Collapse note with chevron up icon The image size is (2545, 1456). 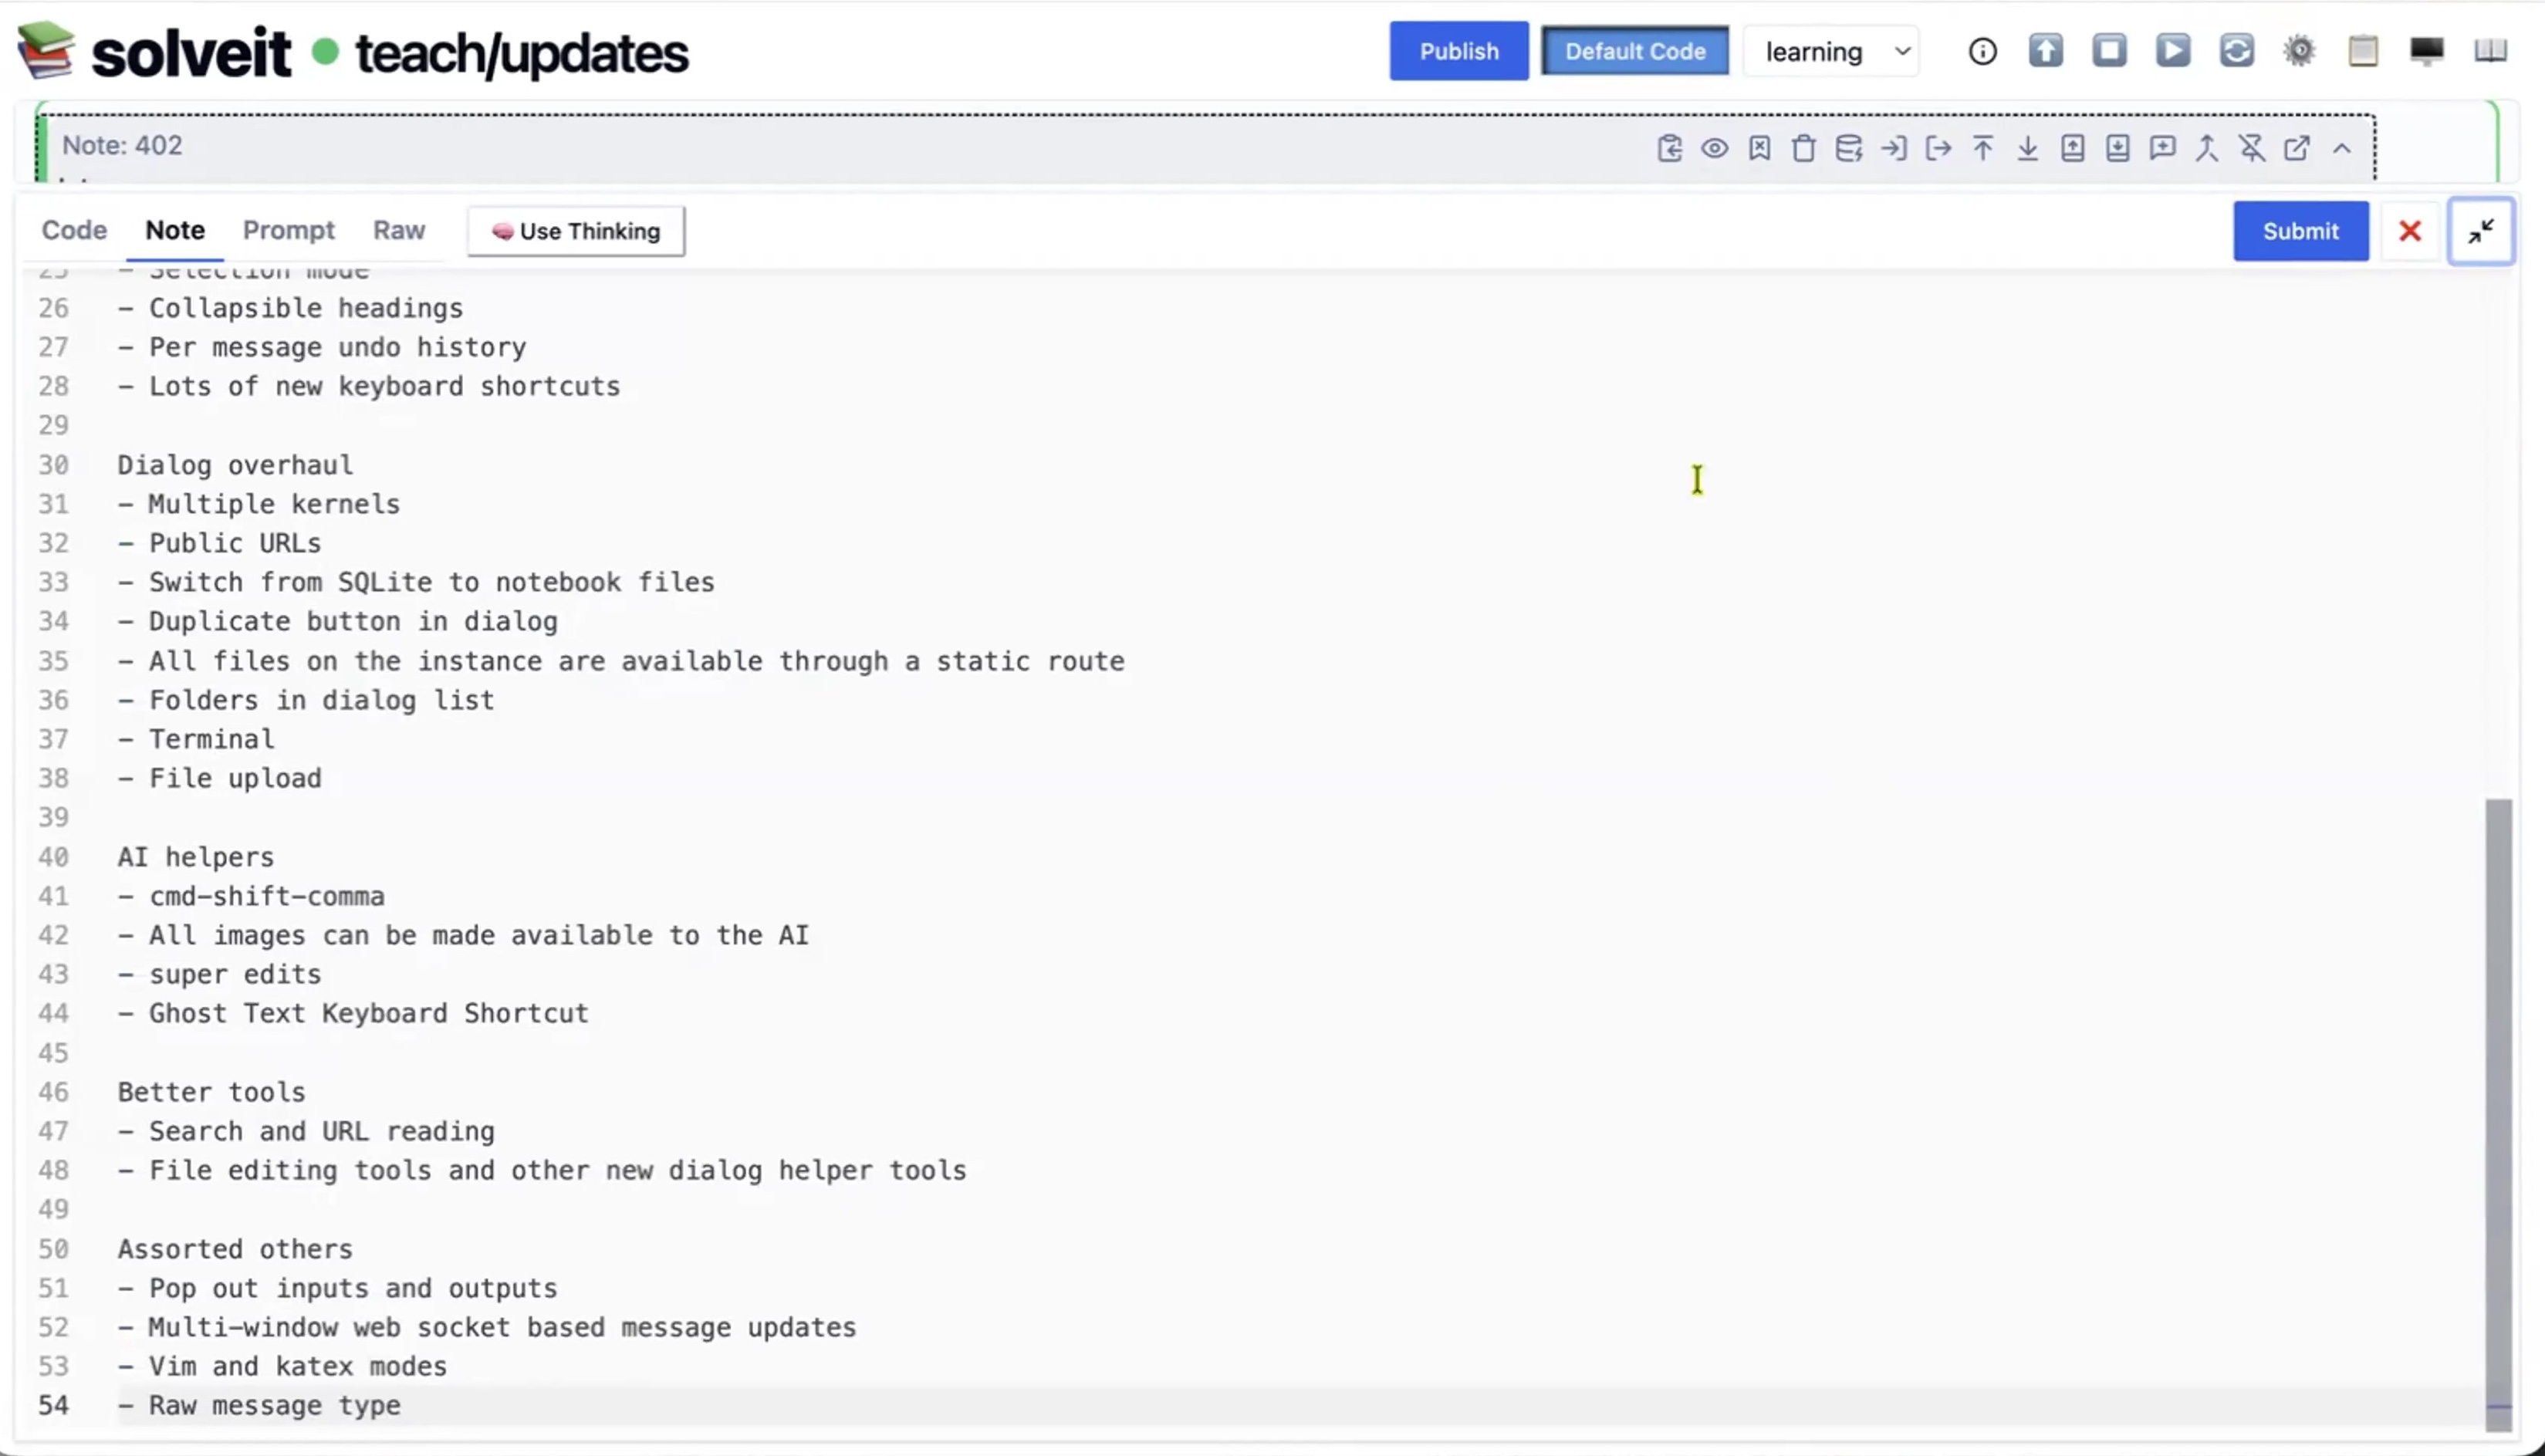point(2342,149)
